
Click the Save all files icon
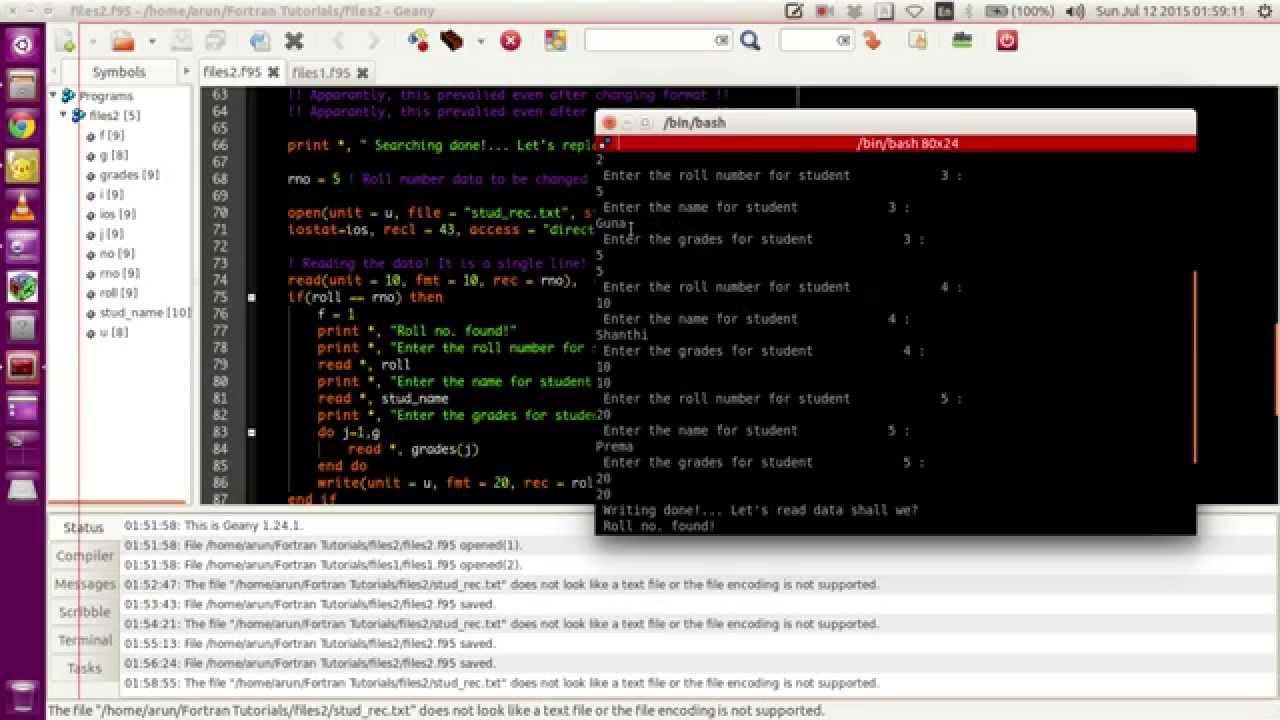click(x=215, y=41)
